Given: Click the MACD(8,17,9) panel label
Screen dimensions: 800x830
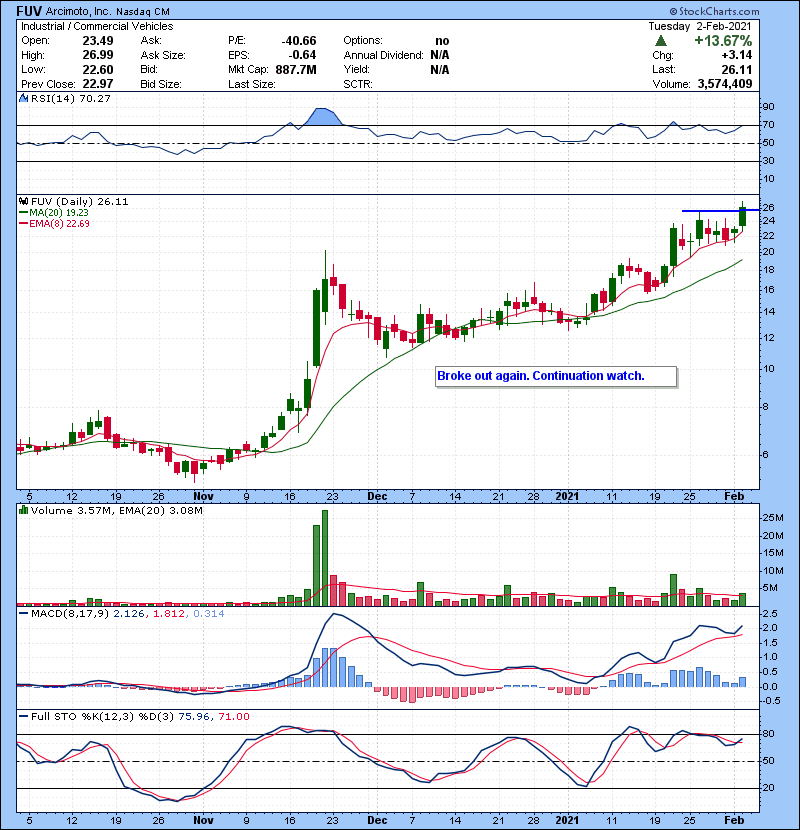Looking at the screenshot, I should (70, 614).
